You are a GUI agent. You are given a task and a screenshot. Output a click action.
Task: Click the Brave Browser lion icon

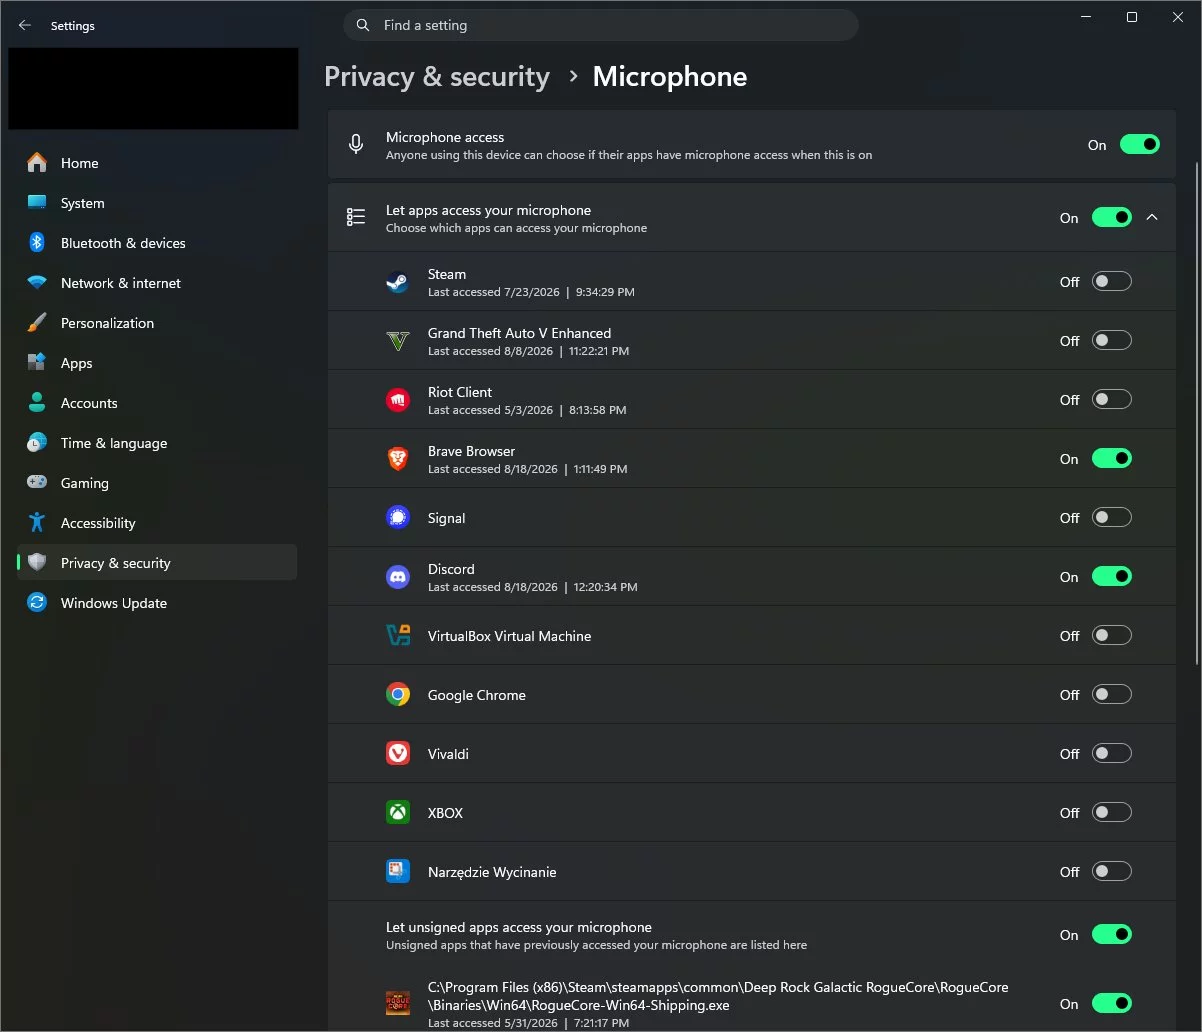[398, 459]
